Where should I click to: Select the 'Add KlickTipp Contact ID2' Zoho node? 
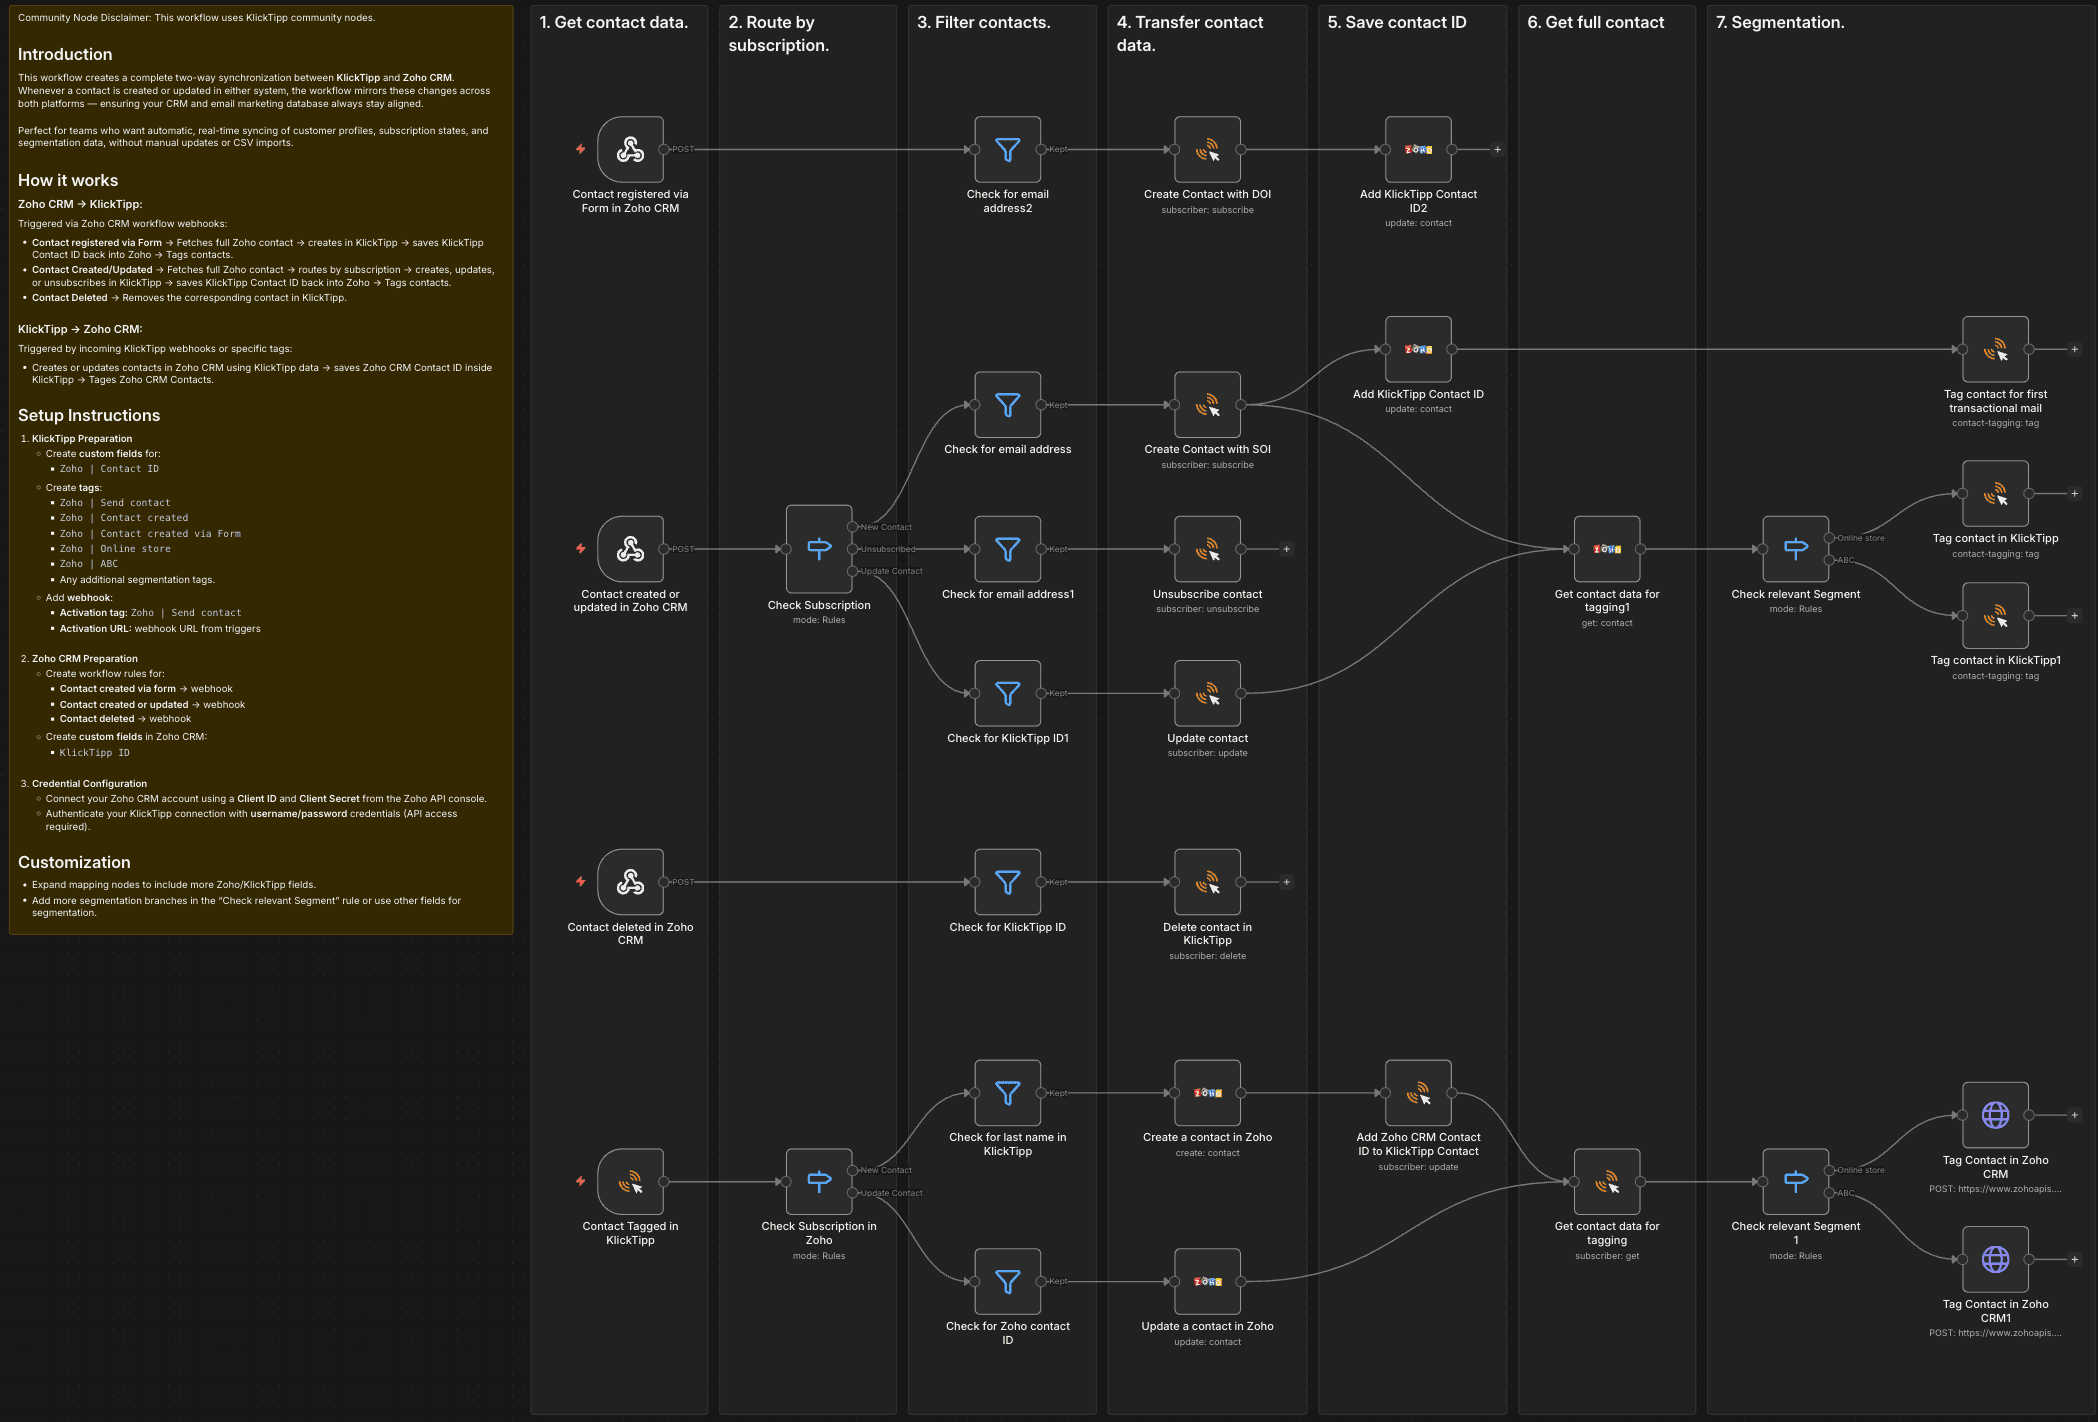pos(1418,150)
